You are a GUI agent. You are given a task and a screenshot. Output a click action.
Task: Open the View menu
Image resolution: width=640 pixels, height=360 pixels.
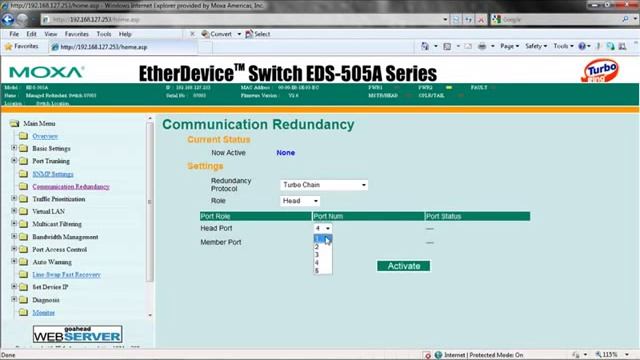51,34
